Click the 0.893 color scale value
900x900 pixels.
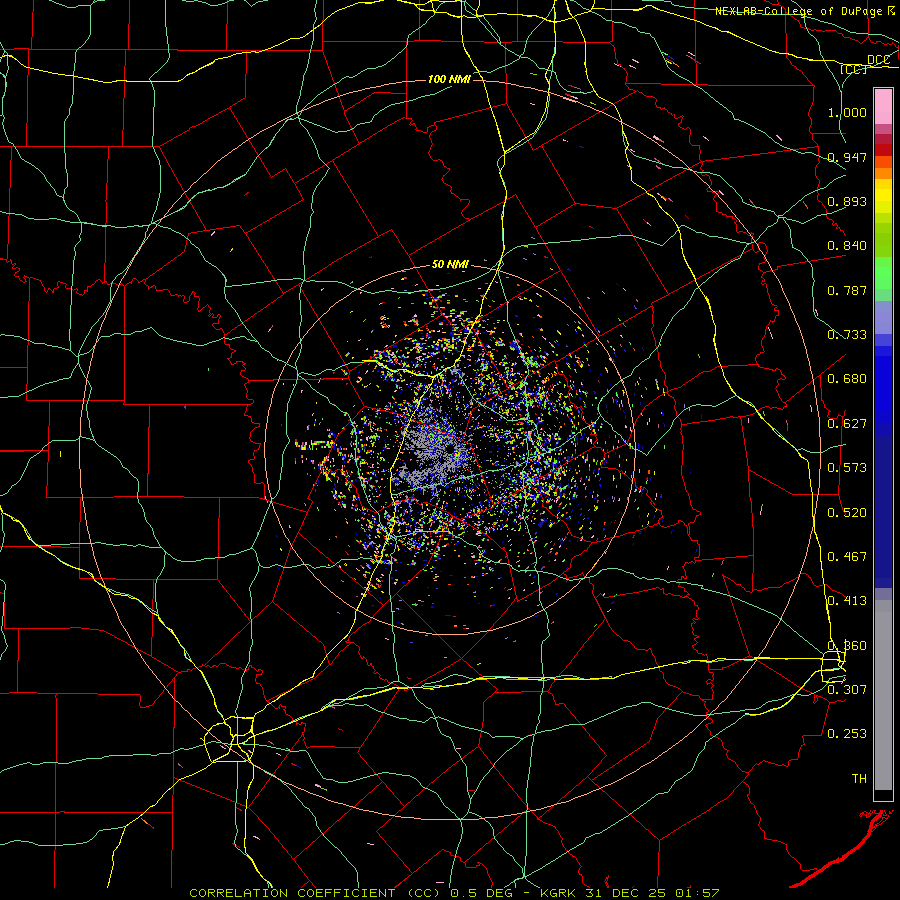click(847, 201)
